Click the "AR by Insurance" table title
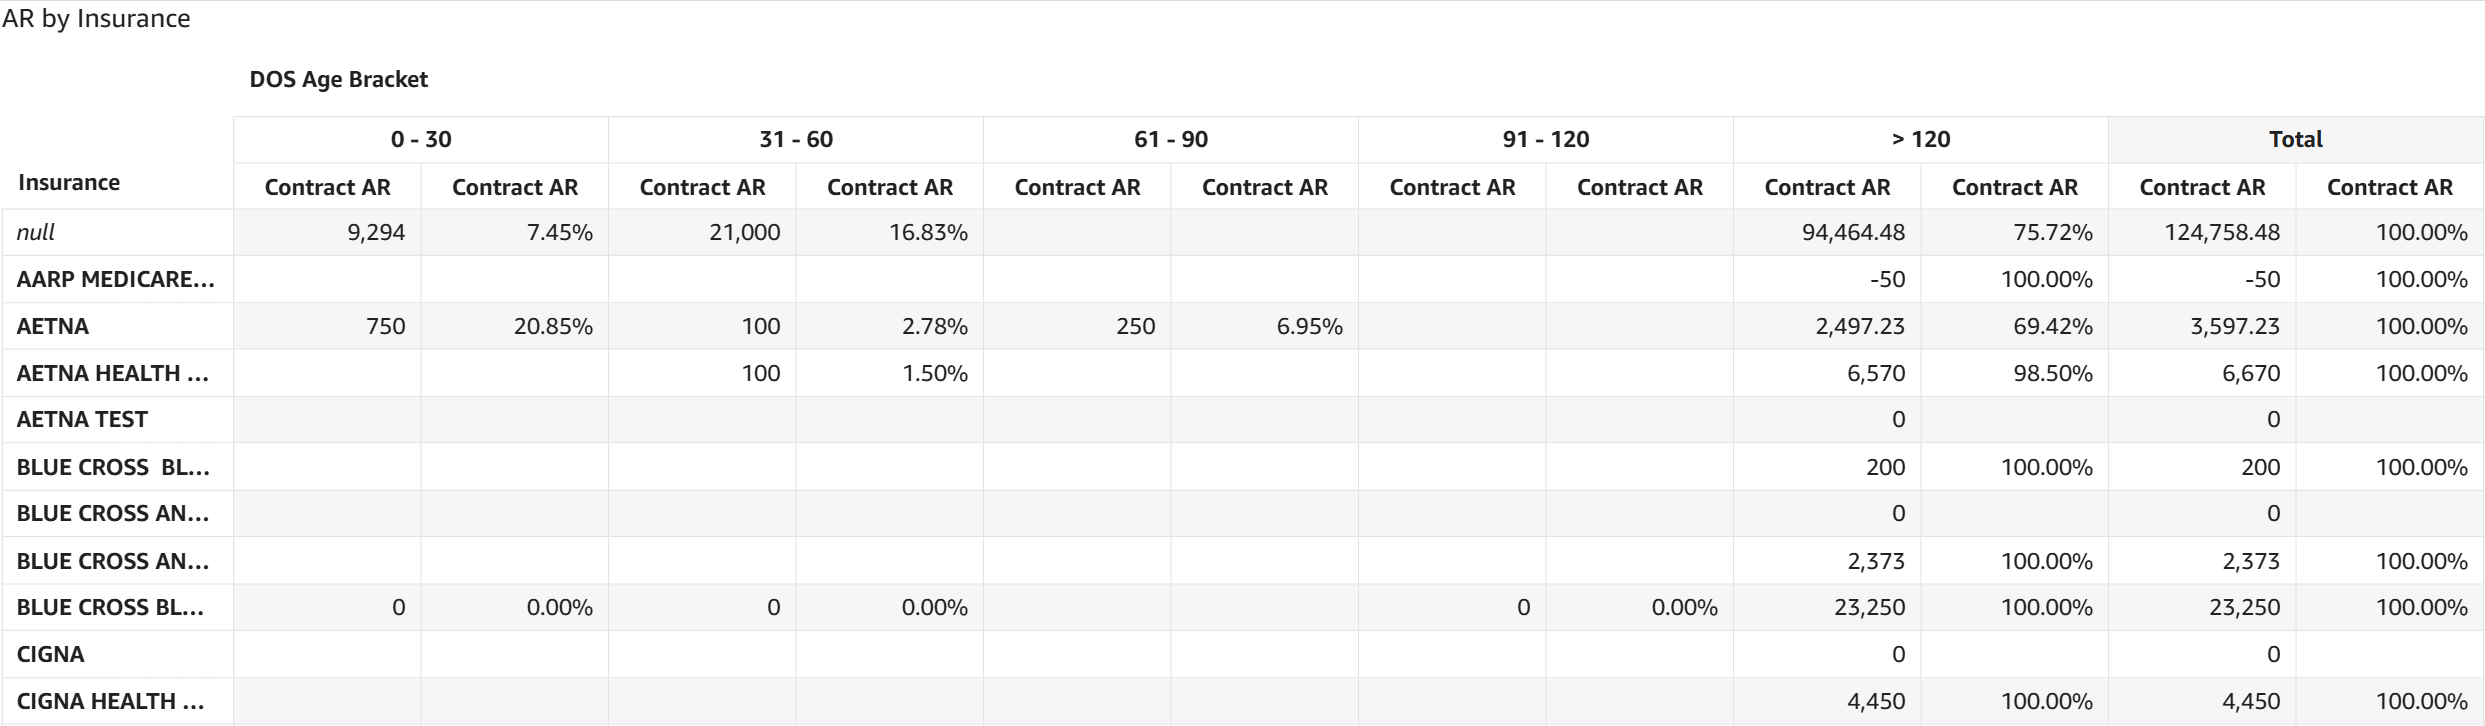Viewport: 2485px width, 726px height. pyautogui.click(x=96, y=19)
